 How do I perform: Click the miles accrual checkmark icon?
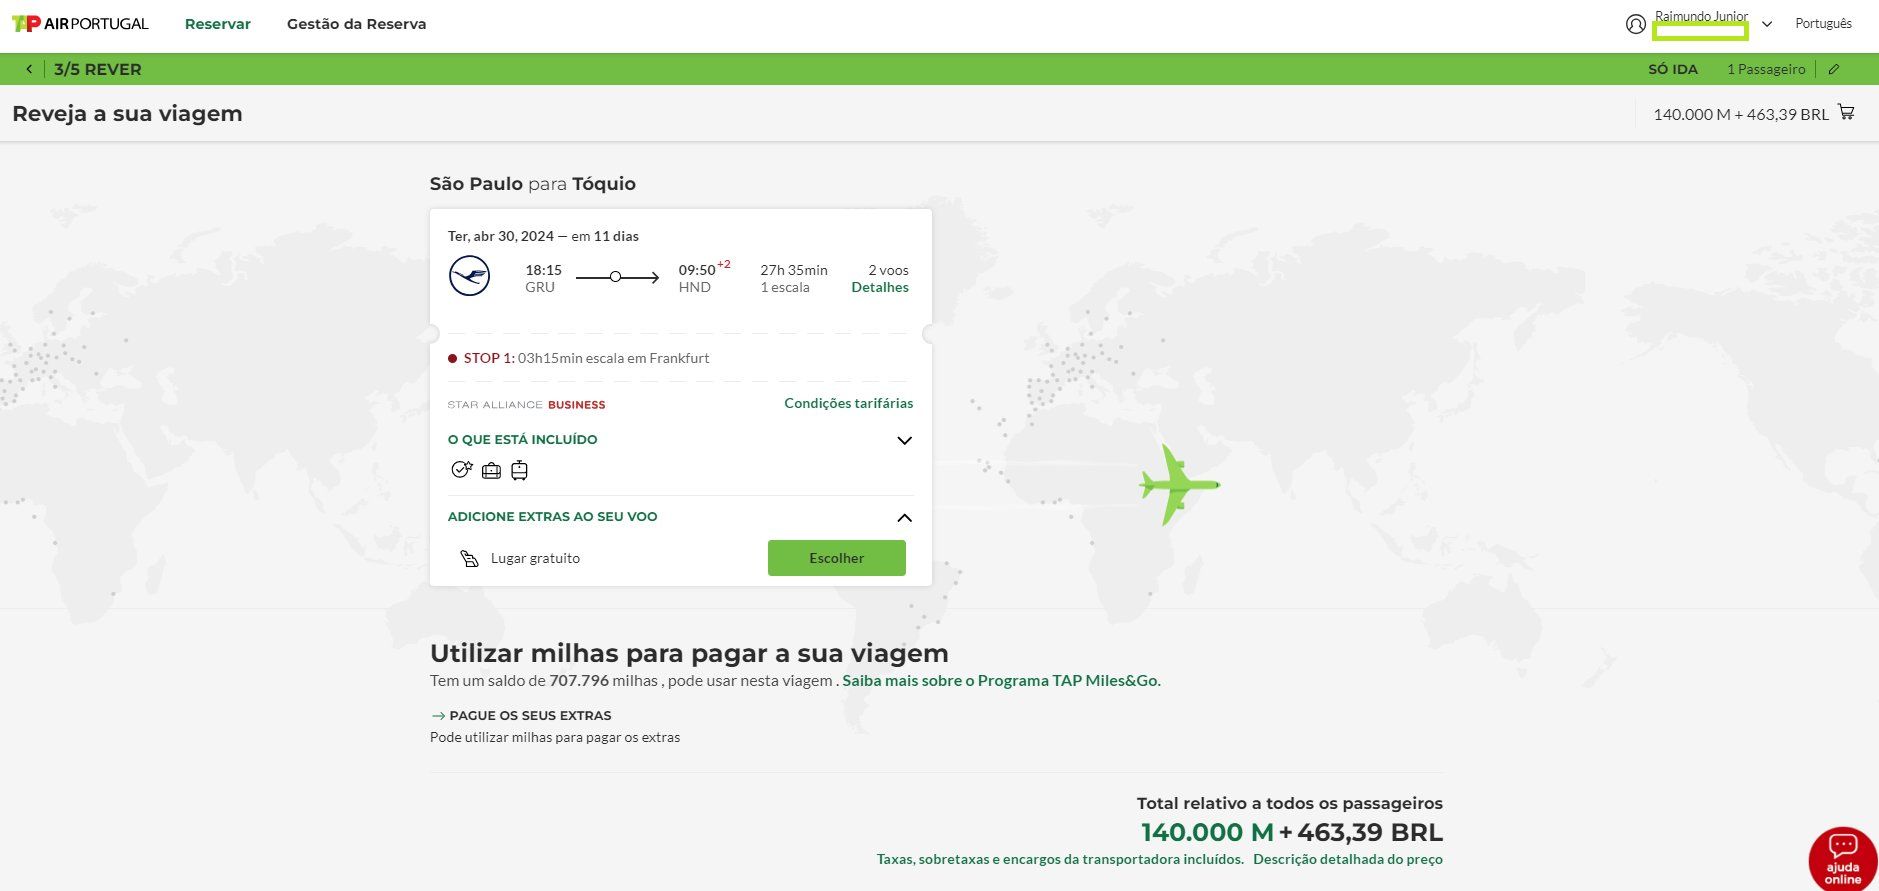(461, 469)
